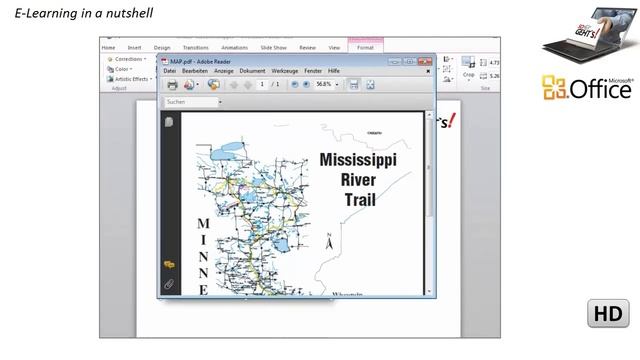
Task: Expand the Corrections dropdown arrow
Action: 145,59
